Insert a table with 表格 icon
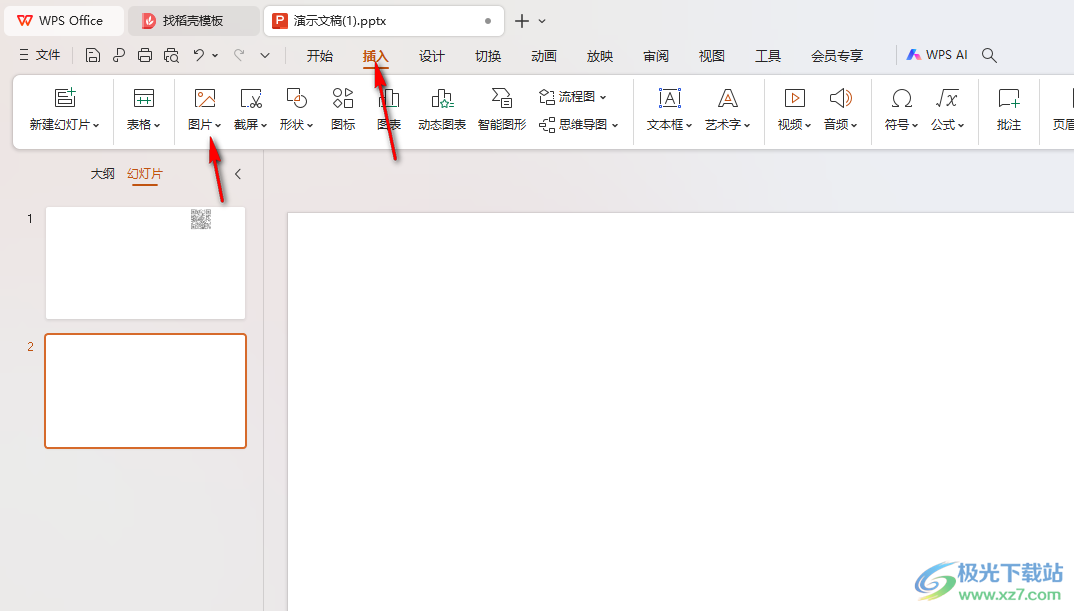The image size is (1074, 611). (143, 98)
